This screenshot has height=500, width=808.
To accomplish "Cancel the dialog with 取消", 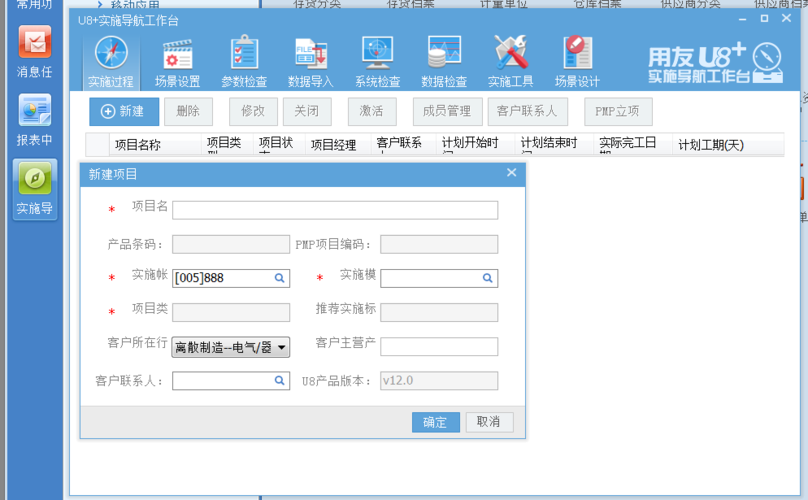I will click(489, 422).
